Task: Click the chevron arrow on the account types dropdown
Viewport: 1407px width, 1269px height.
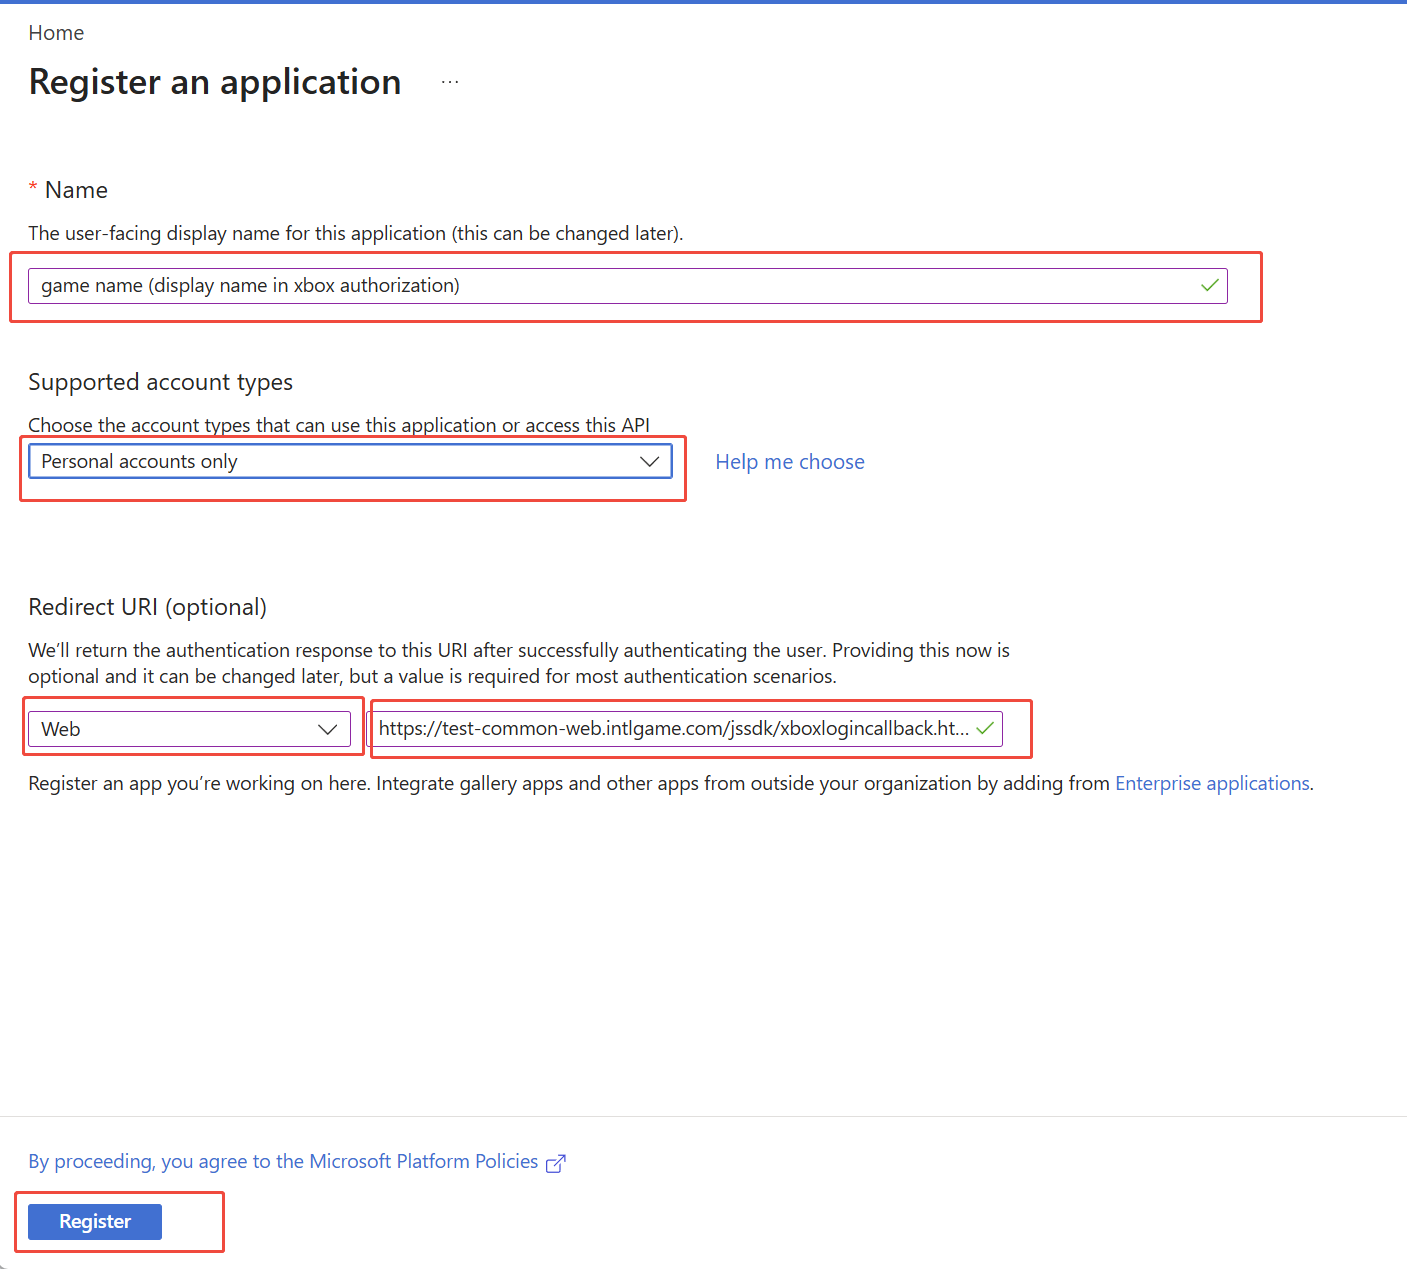Action: click(649, 461)
